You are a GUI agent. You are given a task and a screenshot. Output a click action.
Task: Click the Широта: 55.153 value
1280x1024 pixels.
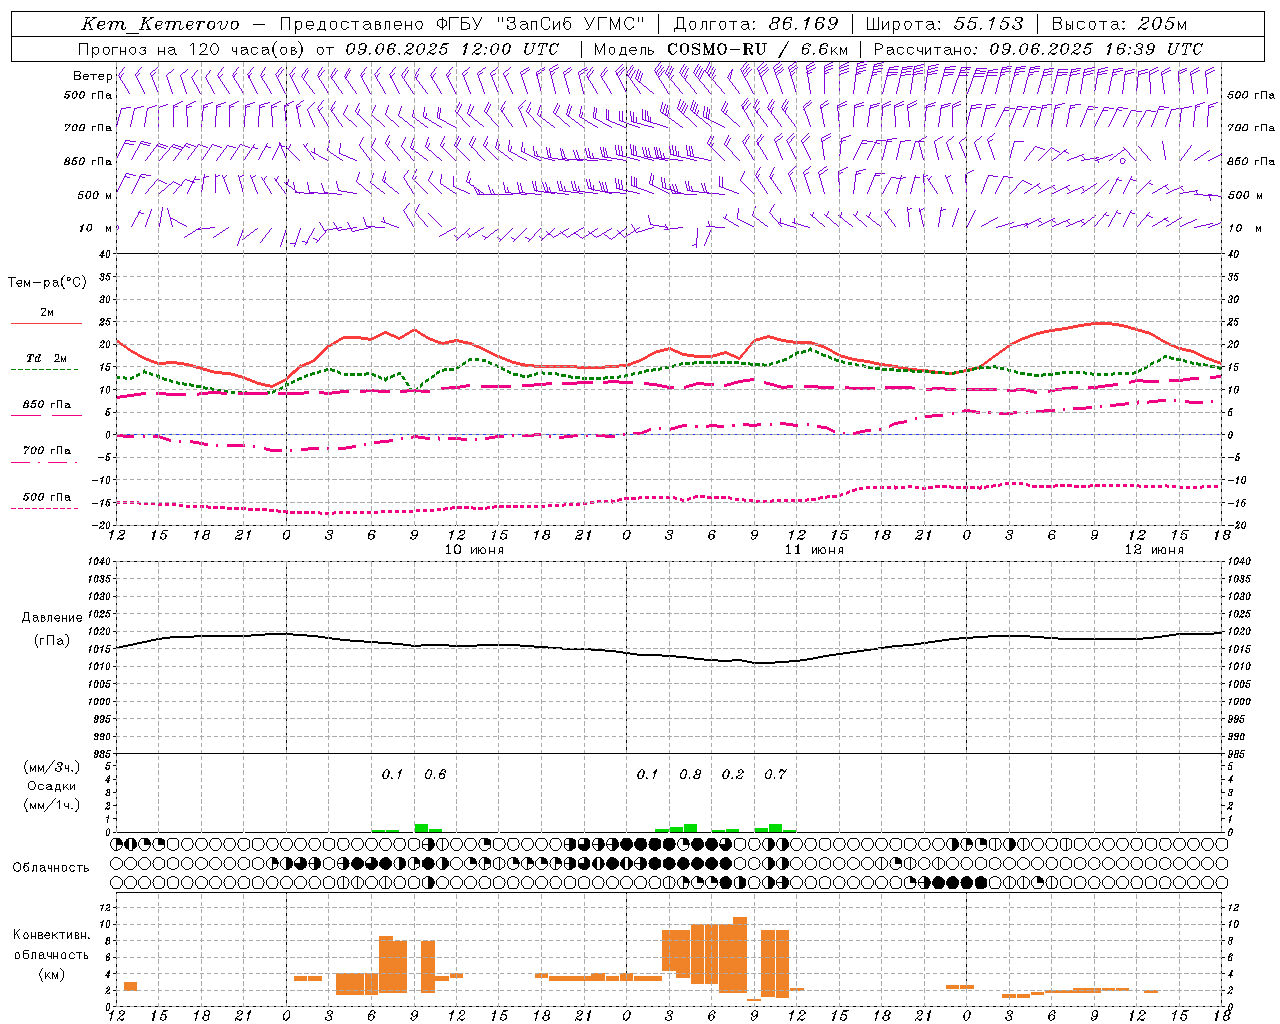click(944, 24)
